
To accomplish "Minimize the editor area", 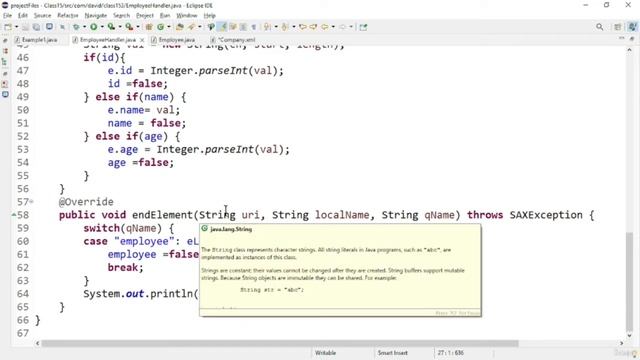I will coord(621,38).
